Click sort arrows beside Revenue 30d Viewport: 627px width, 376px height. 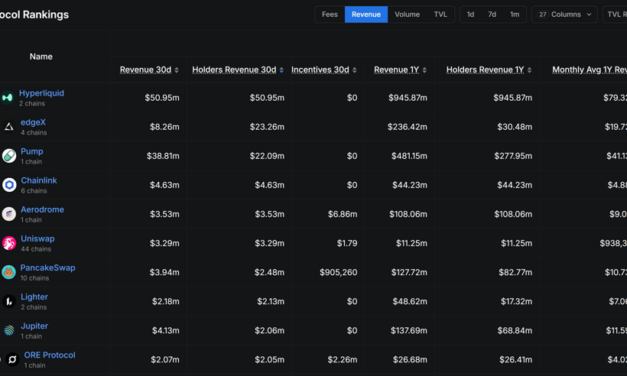point(176,70)
